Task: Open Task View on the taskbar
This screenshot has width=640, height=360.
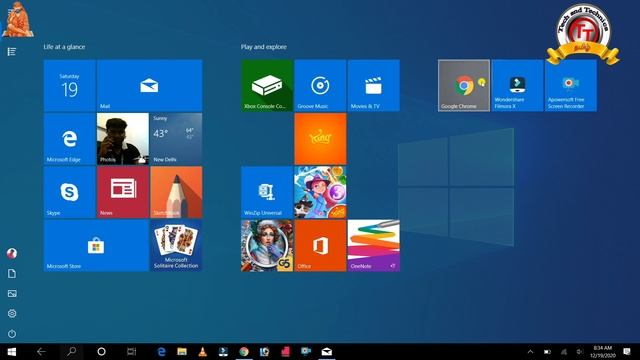Action: click(x=131, y=351)
